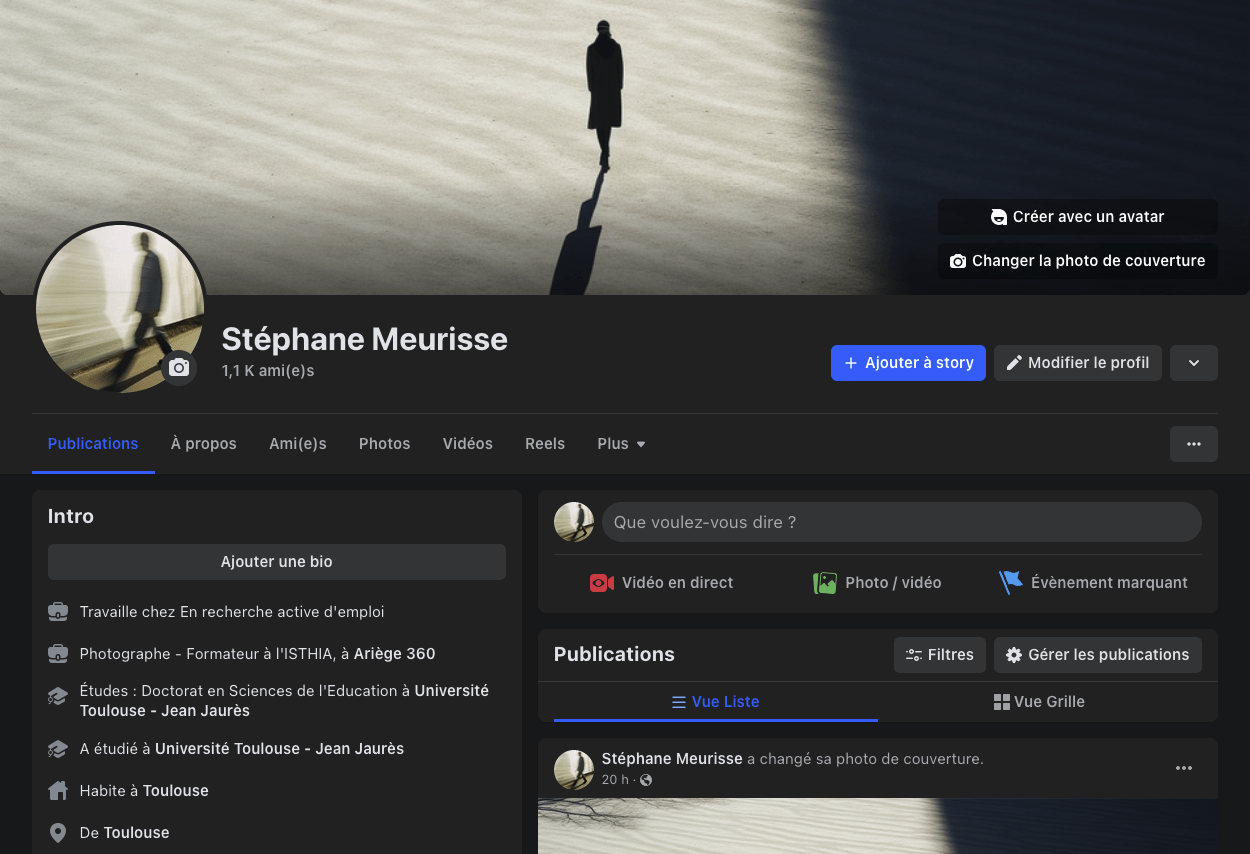Open the Vidéos tab
The image size is (1250, 854).
click(x=468, y=444)
